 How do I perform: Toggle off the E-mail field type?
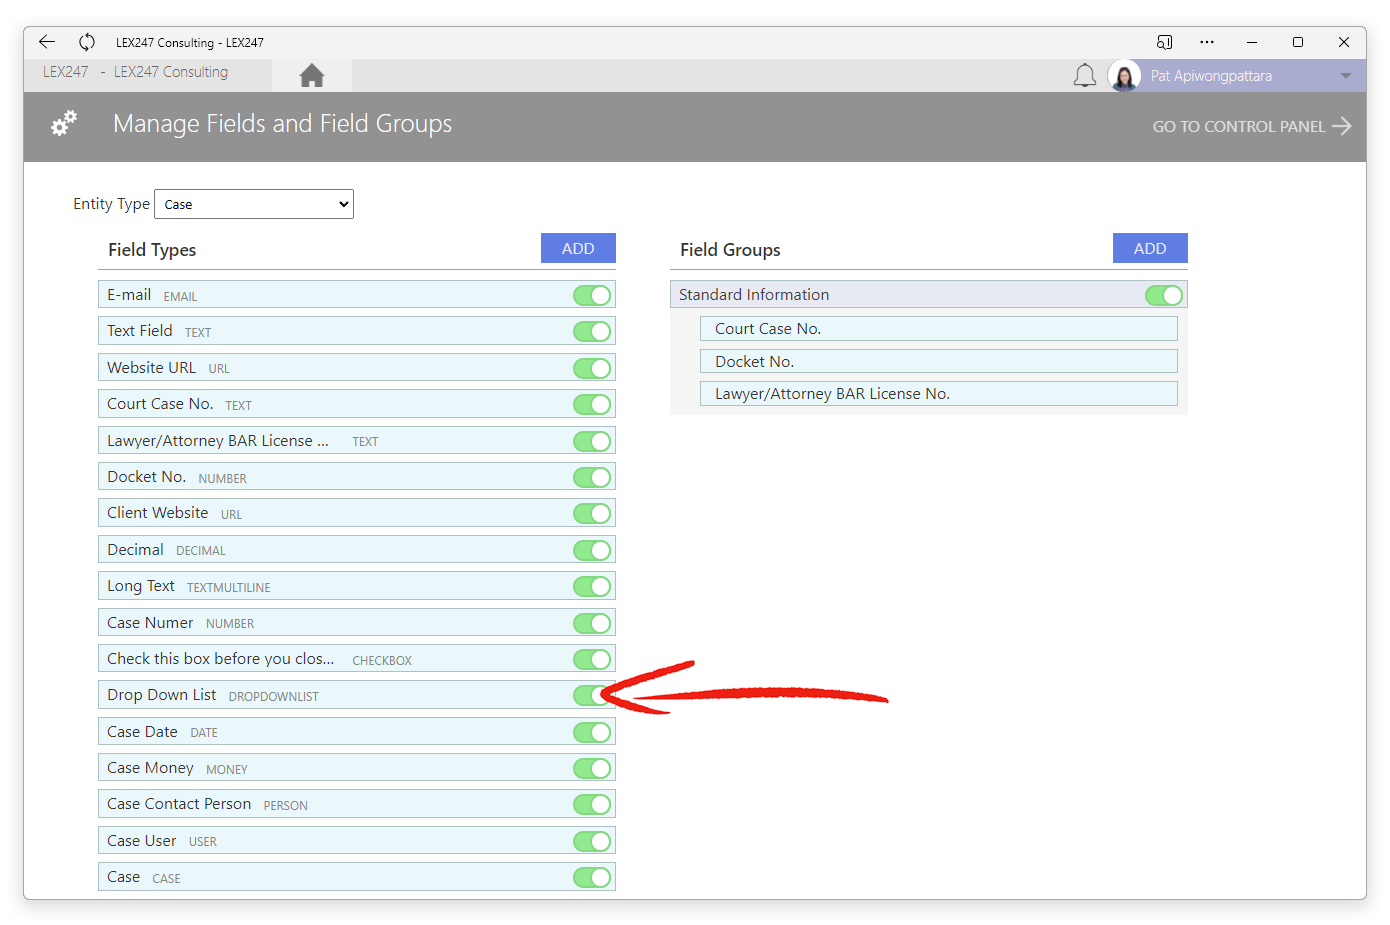[x=592, y=295]
